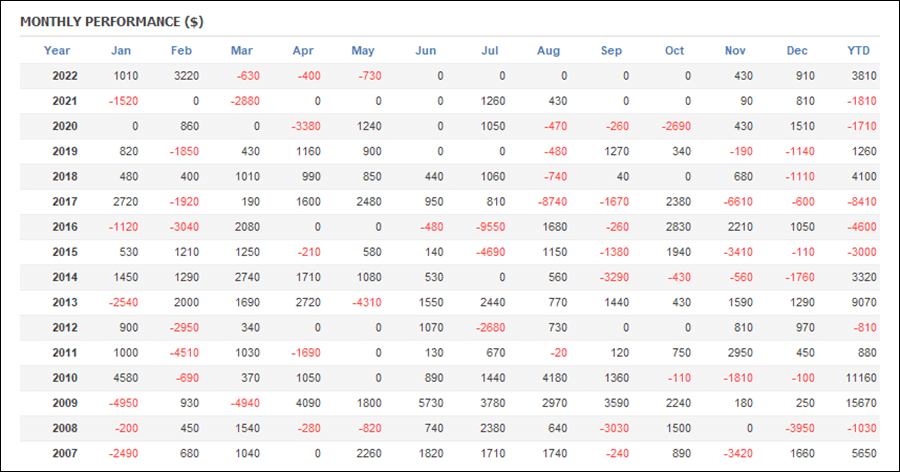This screenshot has height=472, width=900.
Task: Select the 2017 row label
Action: point(65,202)
